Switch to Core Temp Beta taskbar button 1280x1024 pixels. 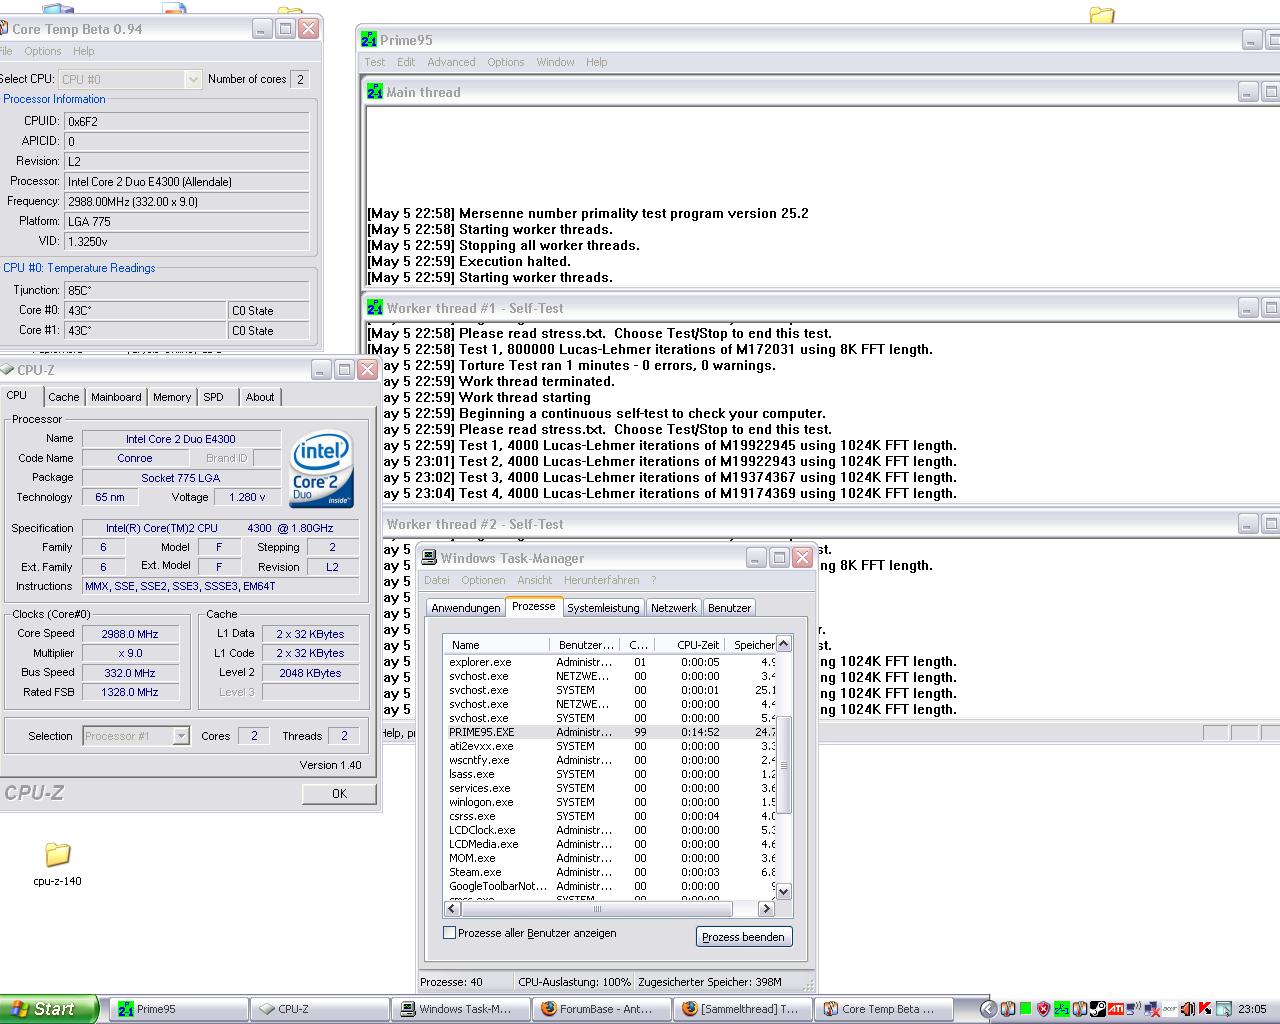coord(885,1009)
